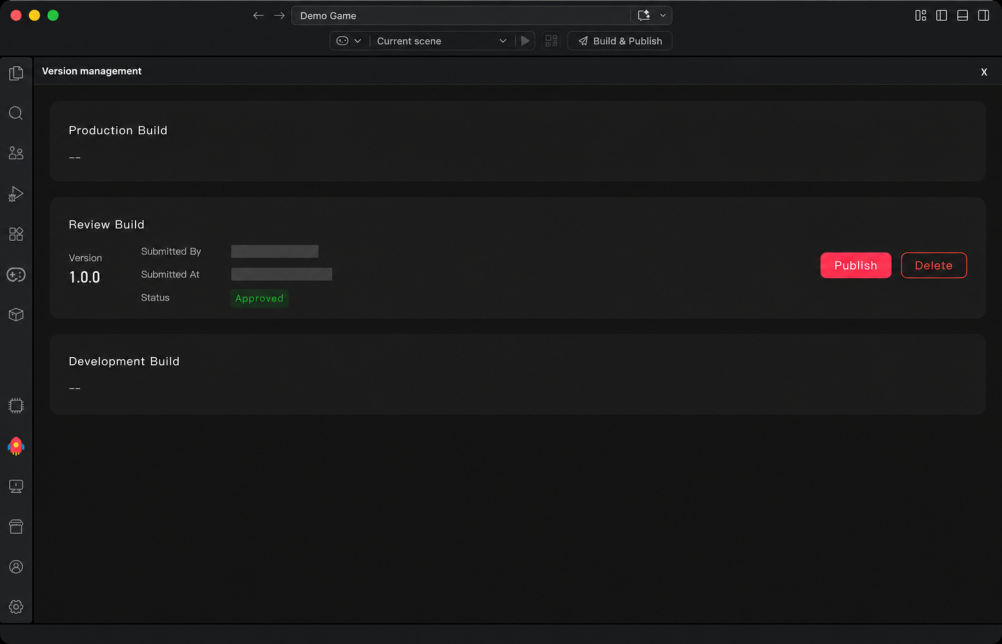Go back with the left arrow

pyautogui.click(x=258, y=15)
